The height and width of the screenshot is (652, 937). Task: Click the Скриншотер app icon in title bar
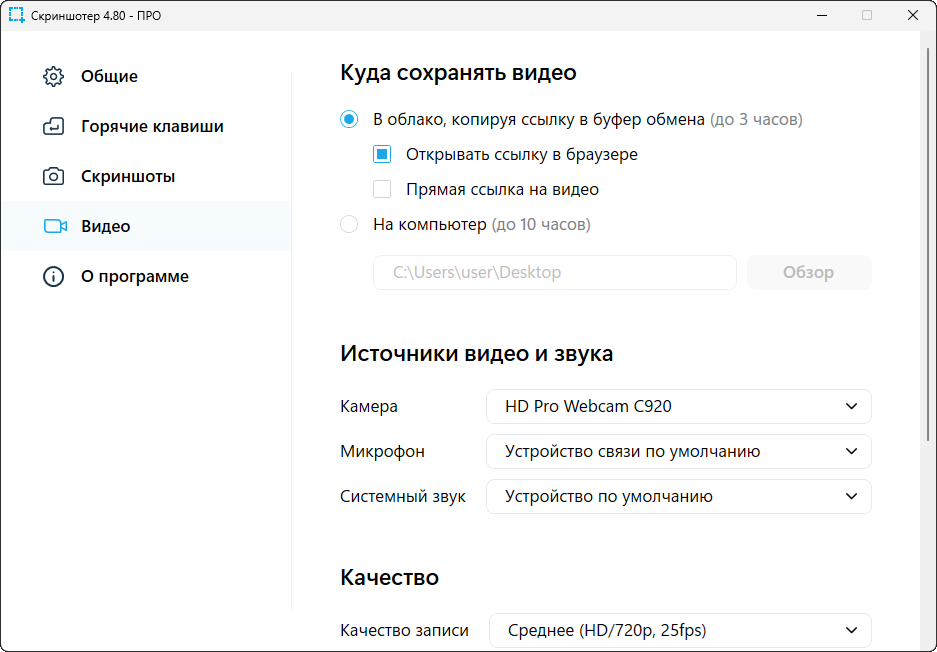pyautogui.click(x=16, y=15)
